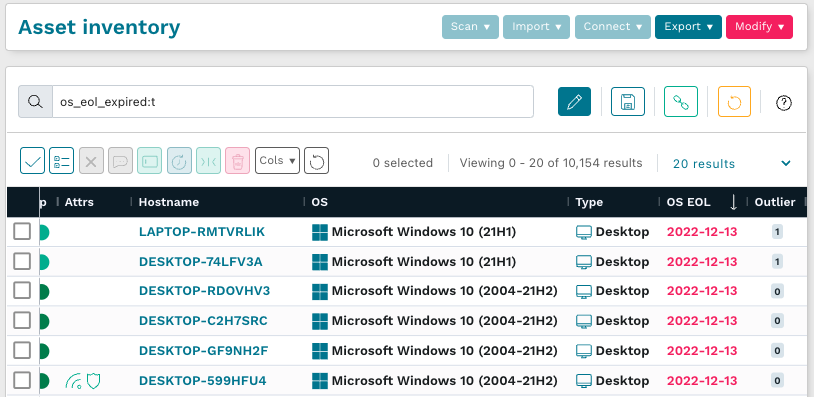Open the DESKTOP-599HFU4 hostname link
The height and width of the screenshot is (397, 814).
tap(202, 381)
